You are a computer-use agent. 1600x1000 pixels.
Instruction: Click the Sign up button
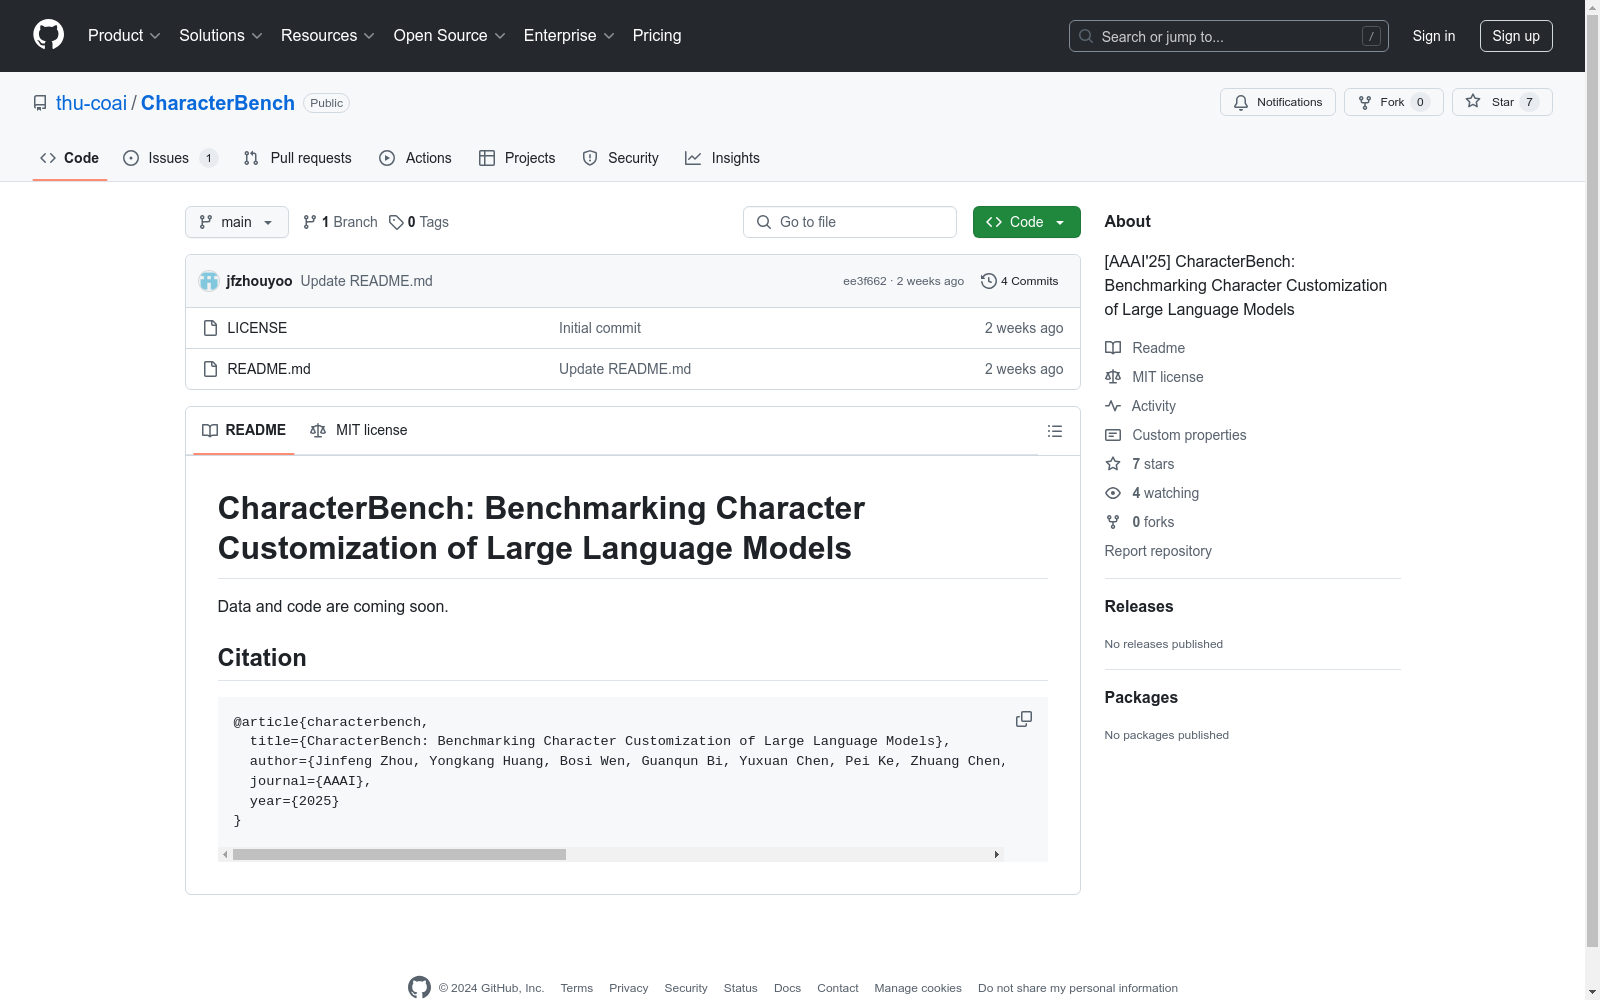coord(1516,36)
